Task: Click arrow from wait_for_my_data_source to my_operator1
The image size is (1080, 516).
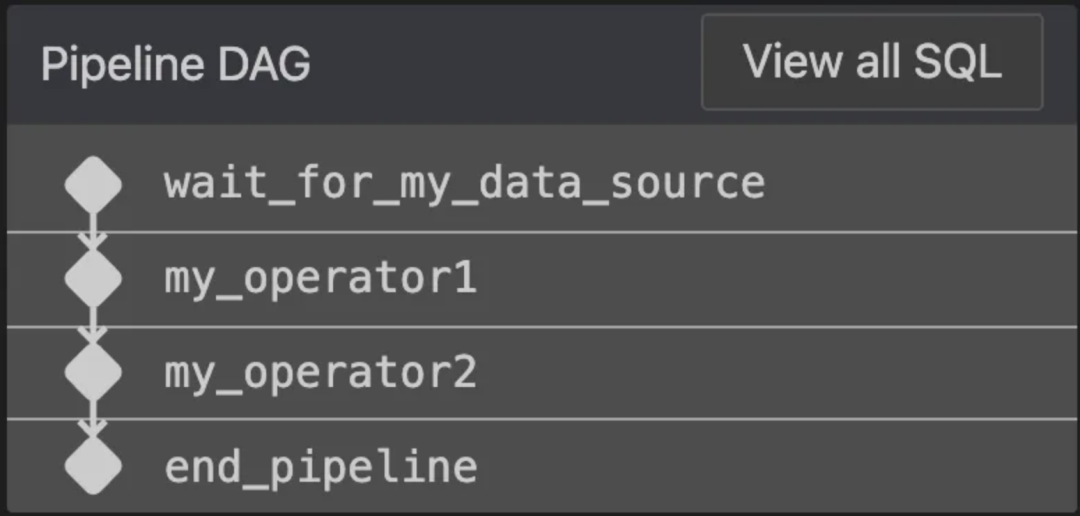Action: (x=93, y=232)
